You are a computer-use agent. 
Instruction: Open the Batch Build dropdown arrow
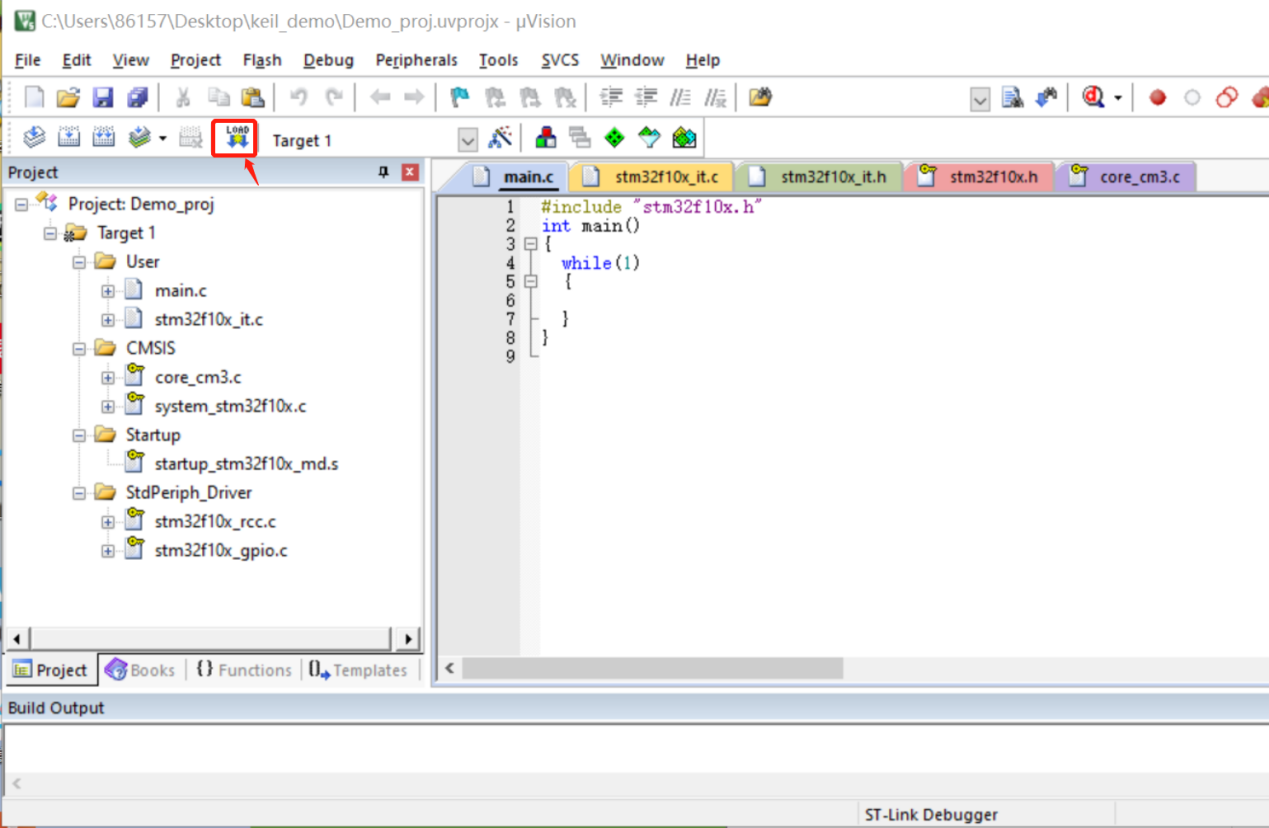[x=163, y=139]
